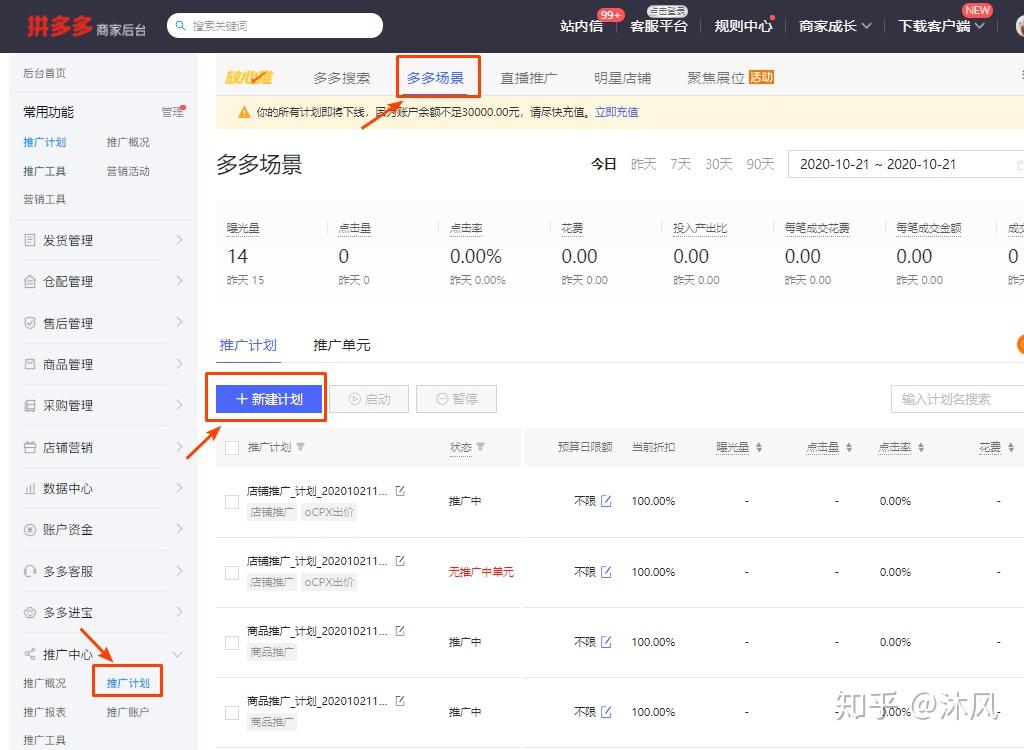Open 推广计划 under 推广中心 in the sidebar

pyautogui.click(x=128, y=683)
